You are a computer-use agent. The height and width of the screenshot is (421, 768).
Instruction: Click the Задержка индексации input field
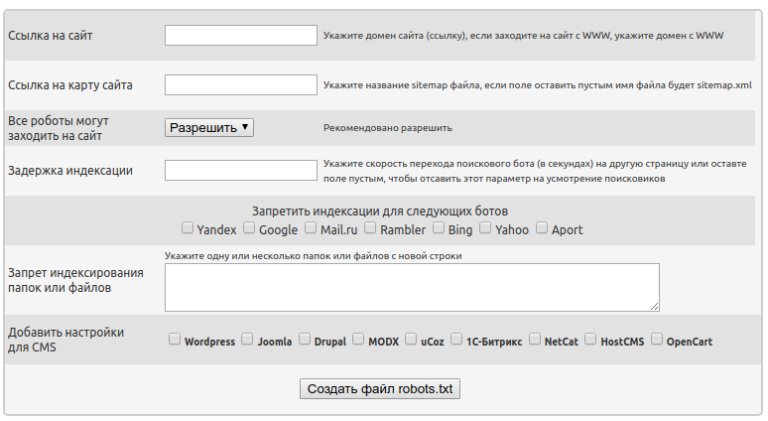pos(241,171)
